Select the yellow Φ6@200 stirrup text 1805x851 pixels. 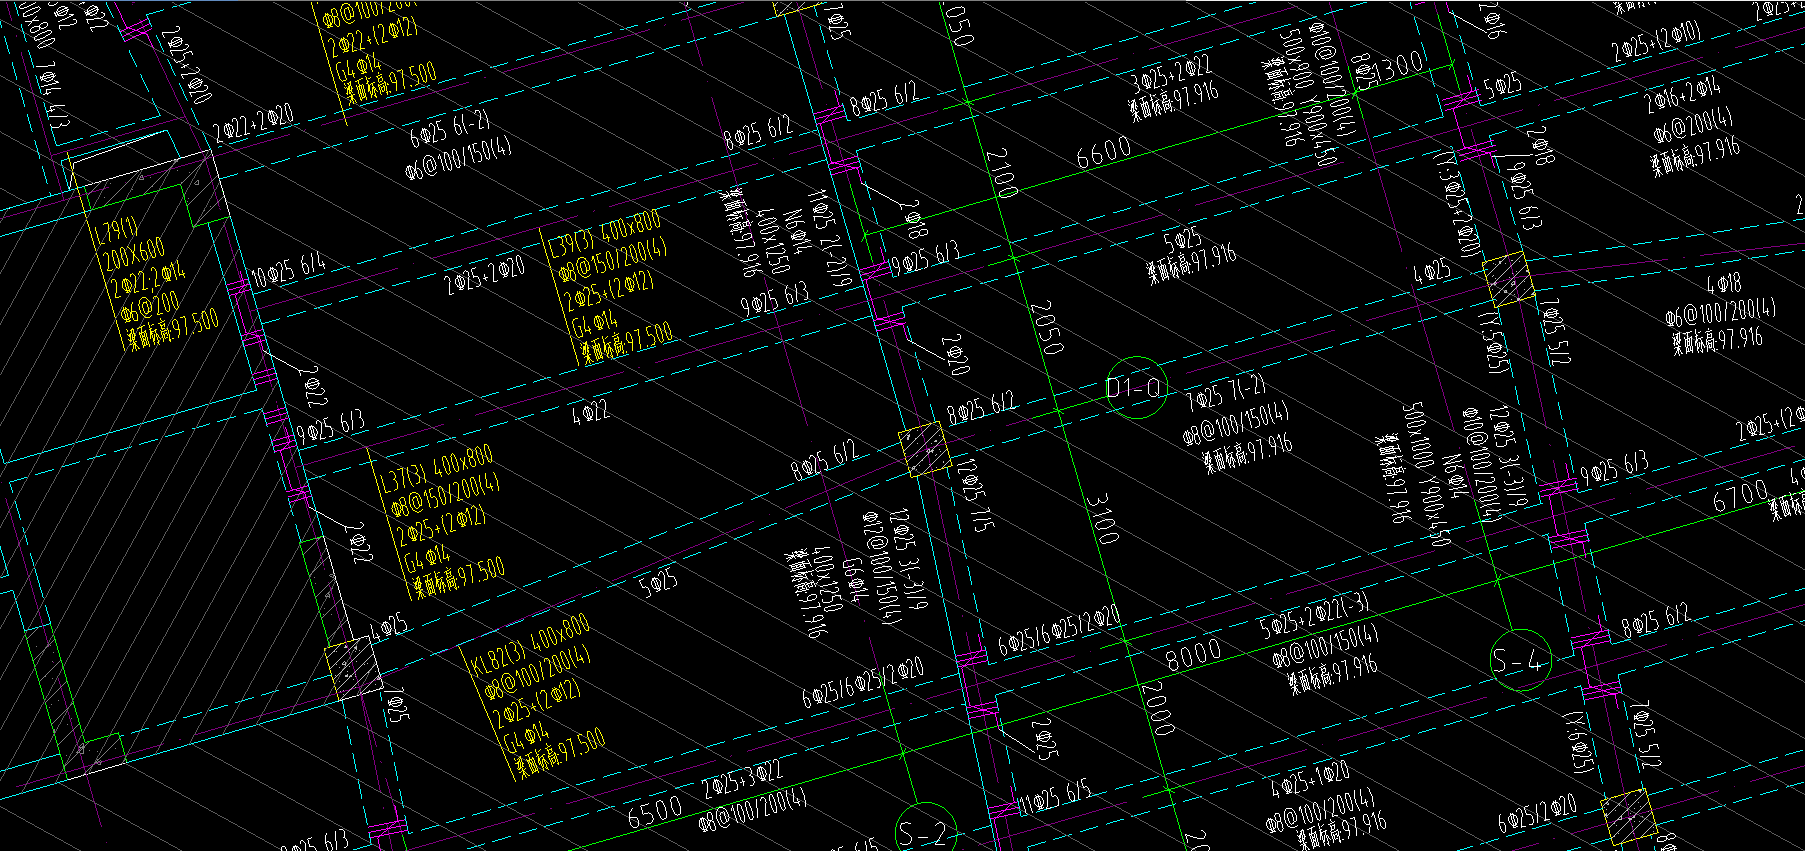[149, 309]
